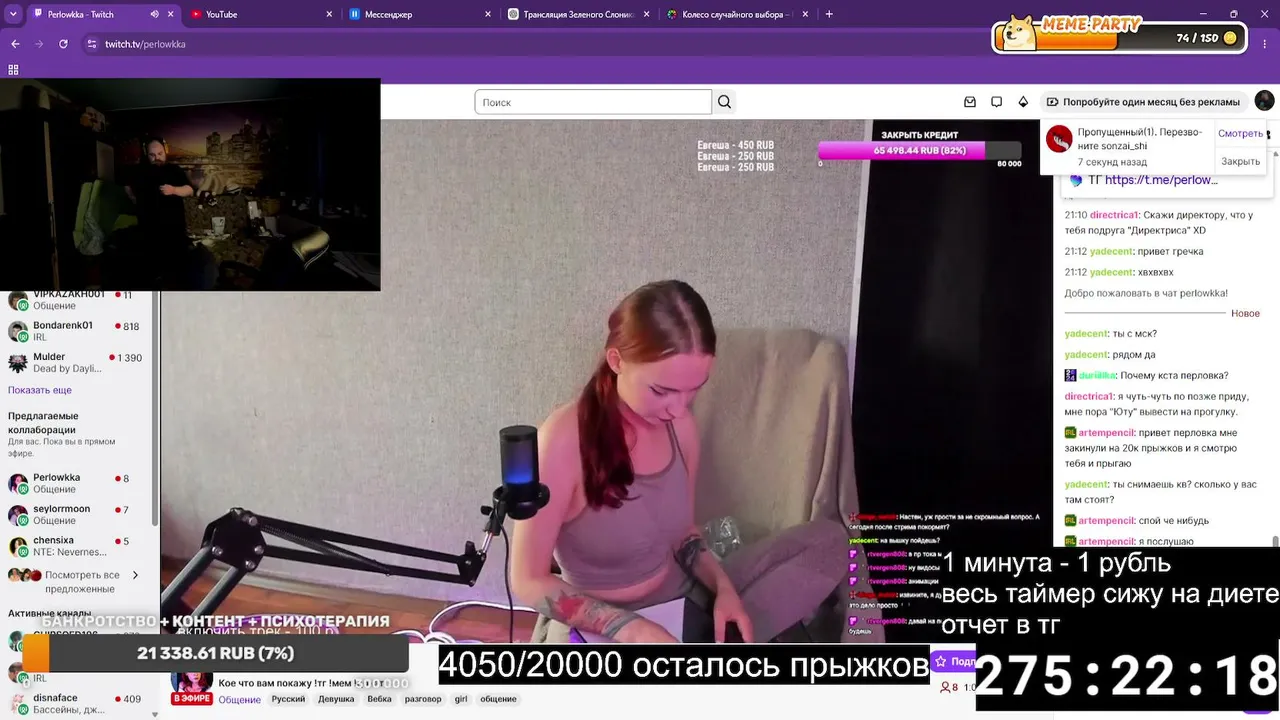Image resolution: width=1280 pixels, height=720 pixels.
Task: Switch to Трансляция Зеленого Слоника tab
Action: click(579, 14)
